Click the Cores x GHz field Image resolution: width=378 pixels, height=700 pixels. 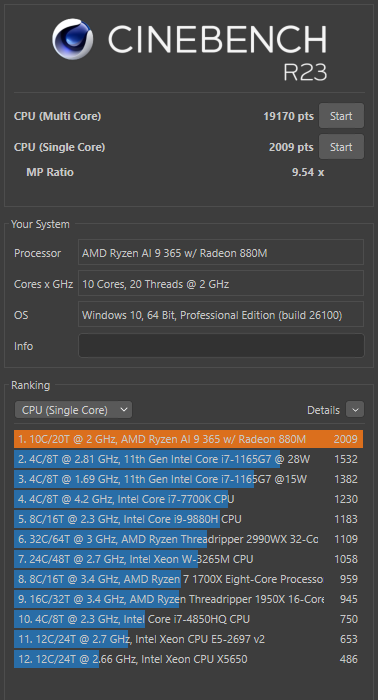[x=221, y=283]
